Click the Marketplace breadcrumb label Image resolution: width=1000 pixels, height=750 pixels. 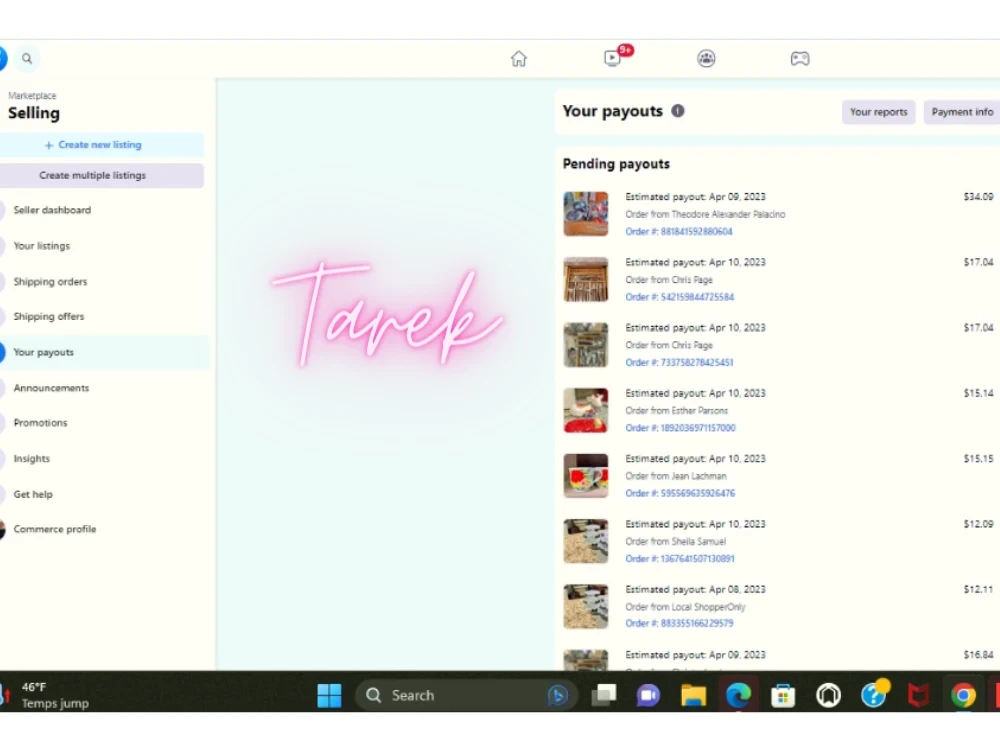pos(32,96)
